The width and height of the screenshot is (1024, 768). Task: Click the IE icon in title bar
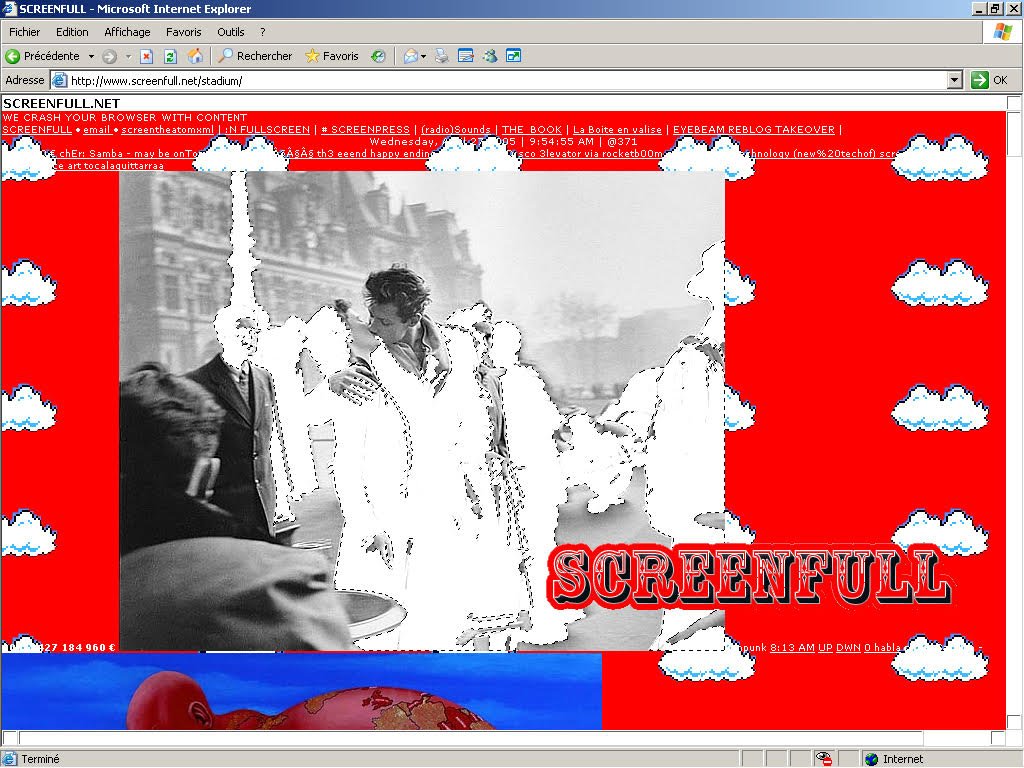pos(9,8)
